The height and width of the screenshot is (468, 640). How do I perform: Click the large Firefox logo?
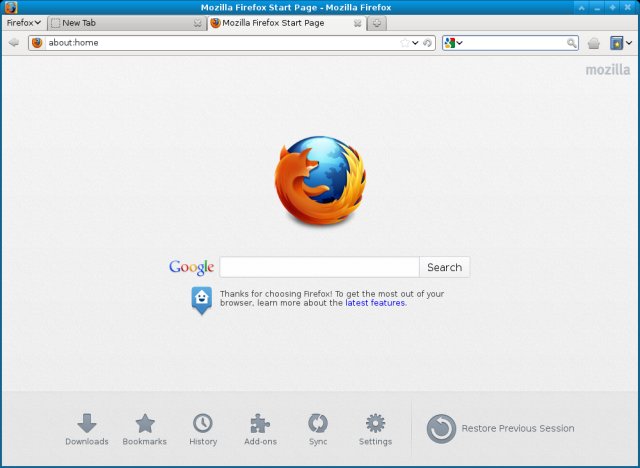coord(320,180)
